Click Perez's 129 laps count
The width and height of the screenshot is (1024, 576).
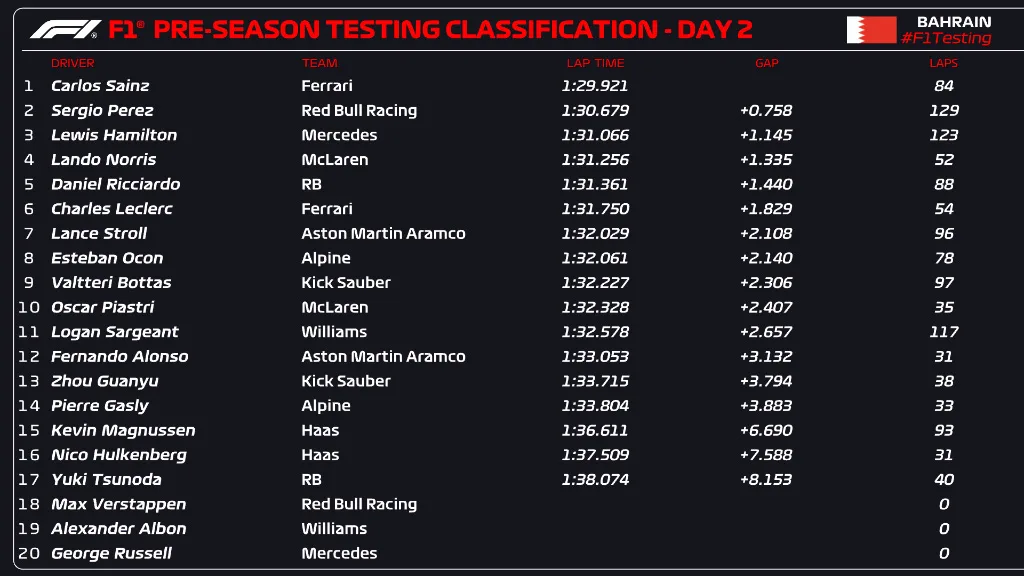[x=943, y=110]
